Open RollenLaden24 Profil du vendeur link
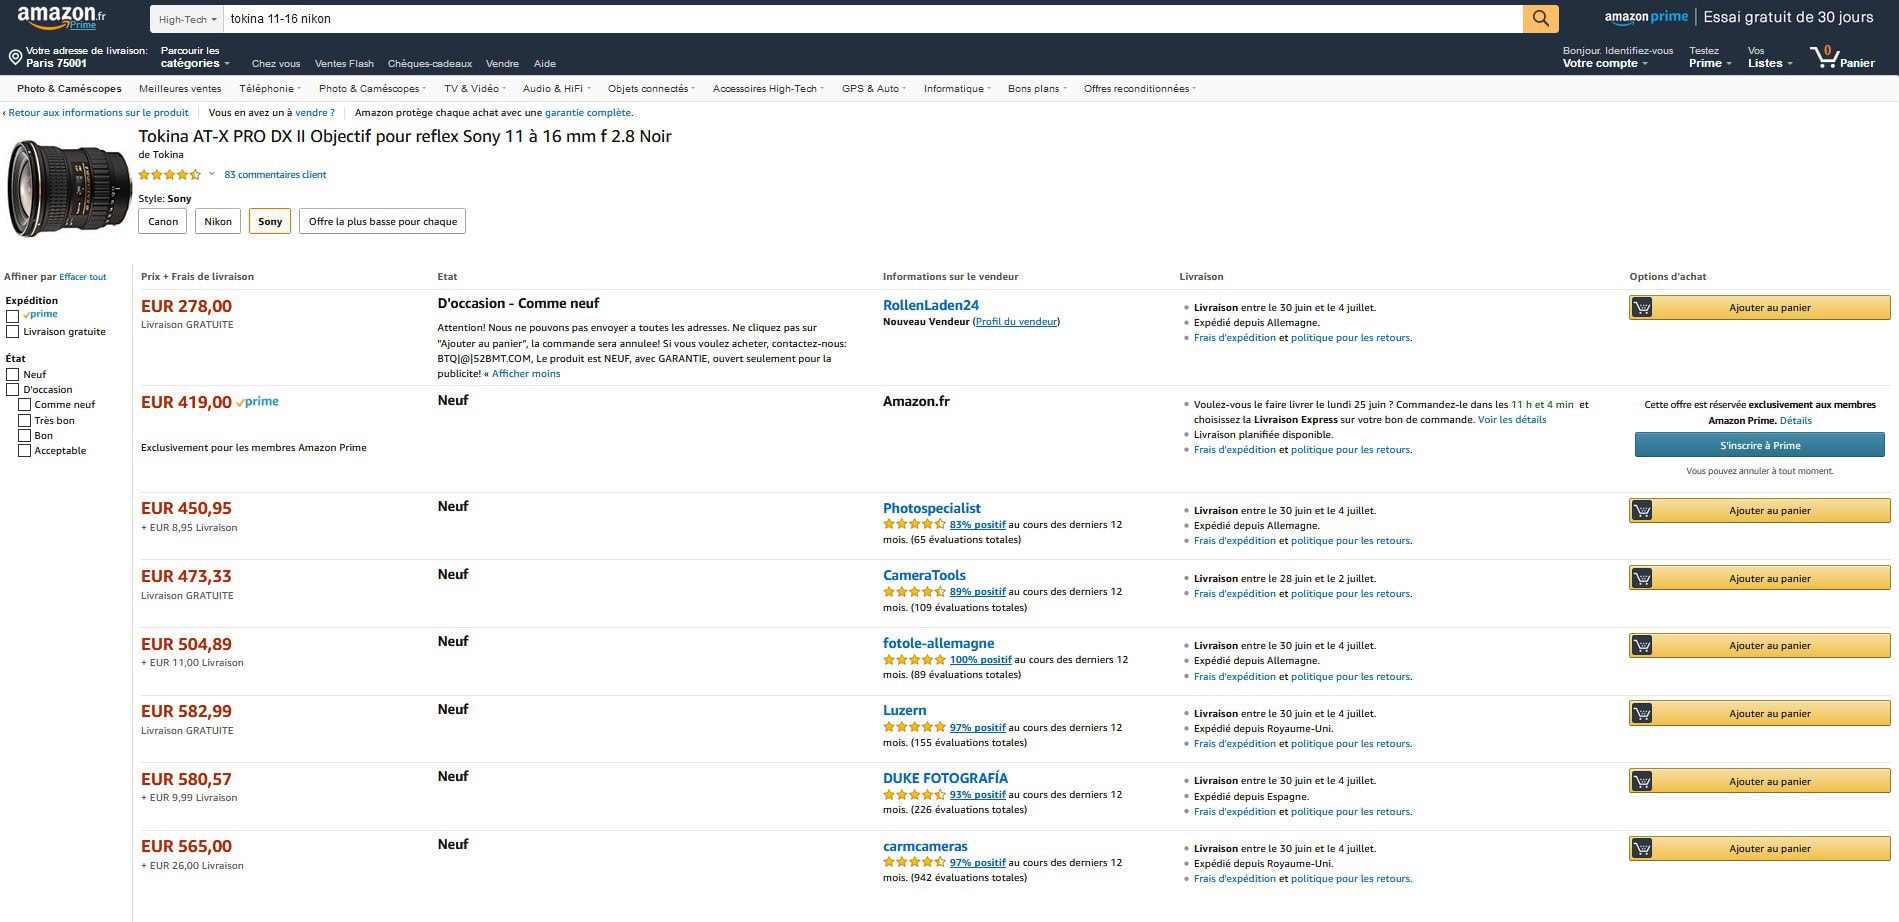The height and width of the screenshot is (922, 1899). (1017, 322)
